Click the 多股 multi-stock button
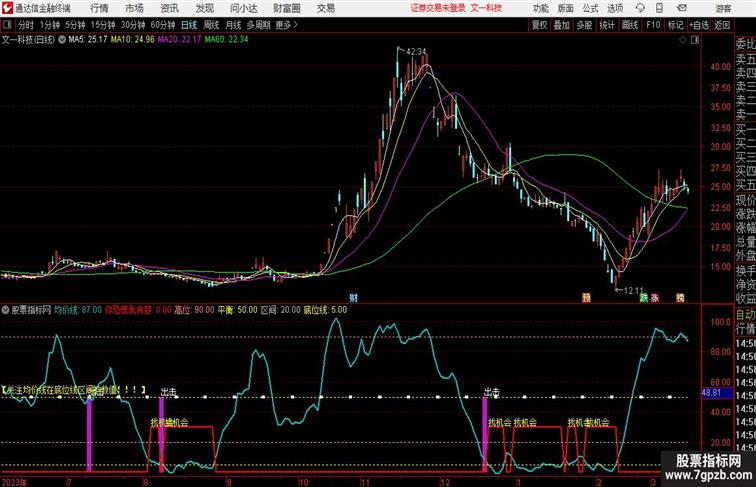 pyautogui.click(x=584, y=25)
